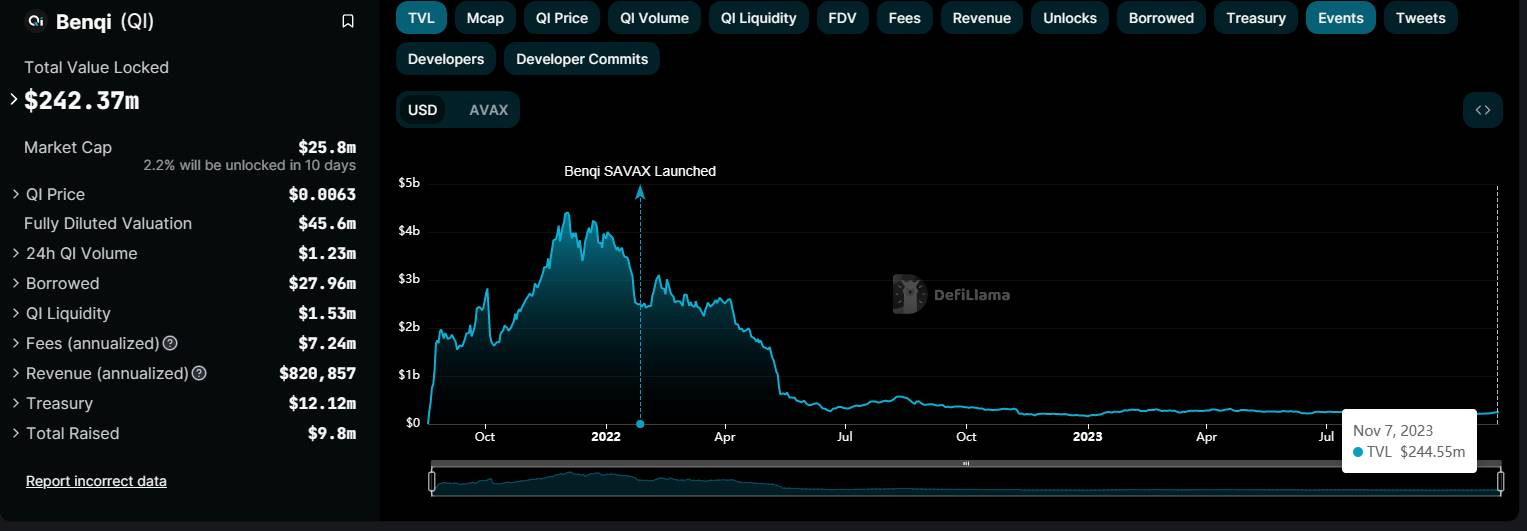
Task: Click the left range slider handle
Action: click(x=432, y=481)
